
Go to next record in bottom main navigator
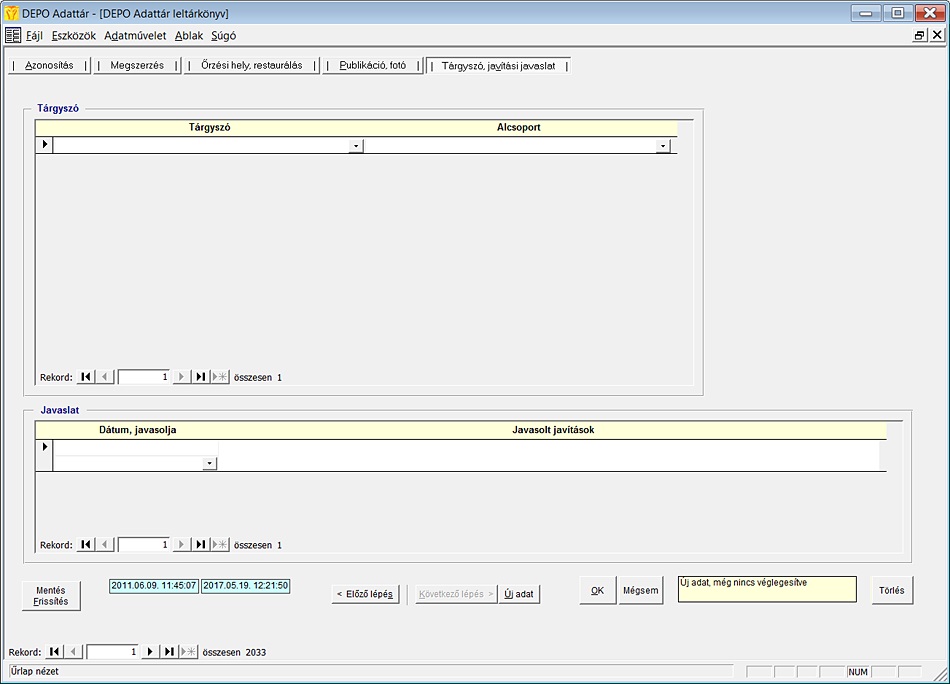151,652
